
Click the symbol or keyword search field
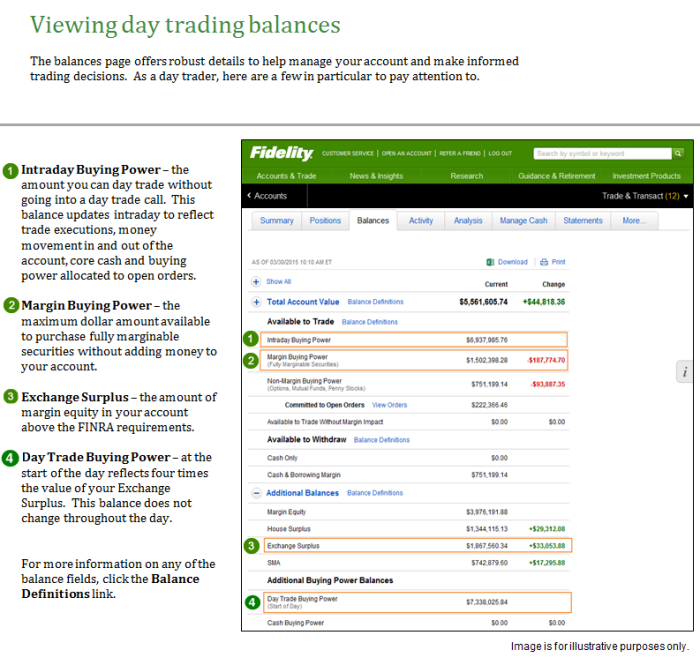(x=602, y=153)
